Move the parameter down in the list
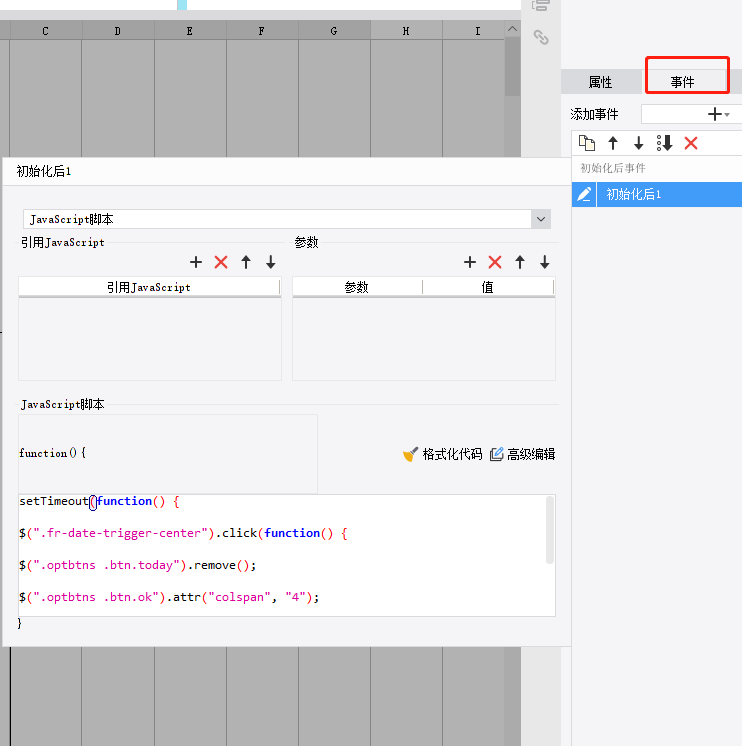Screen dimensions: 742x746 (x=545, y=262)
